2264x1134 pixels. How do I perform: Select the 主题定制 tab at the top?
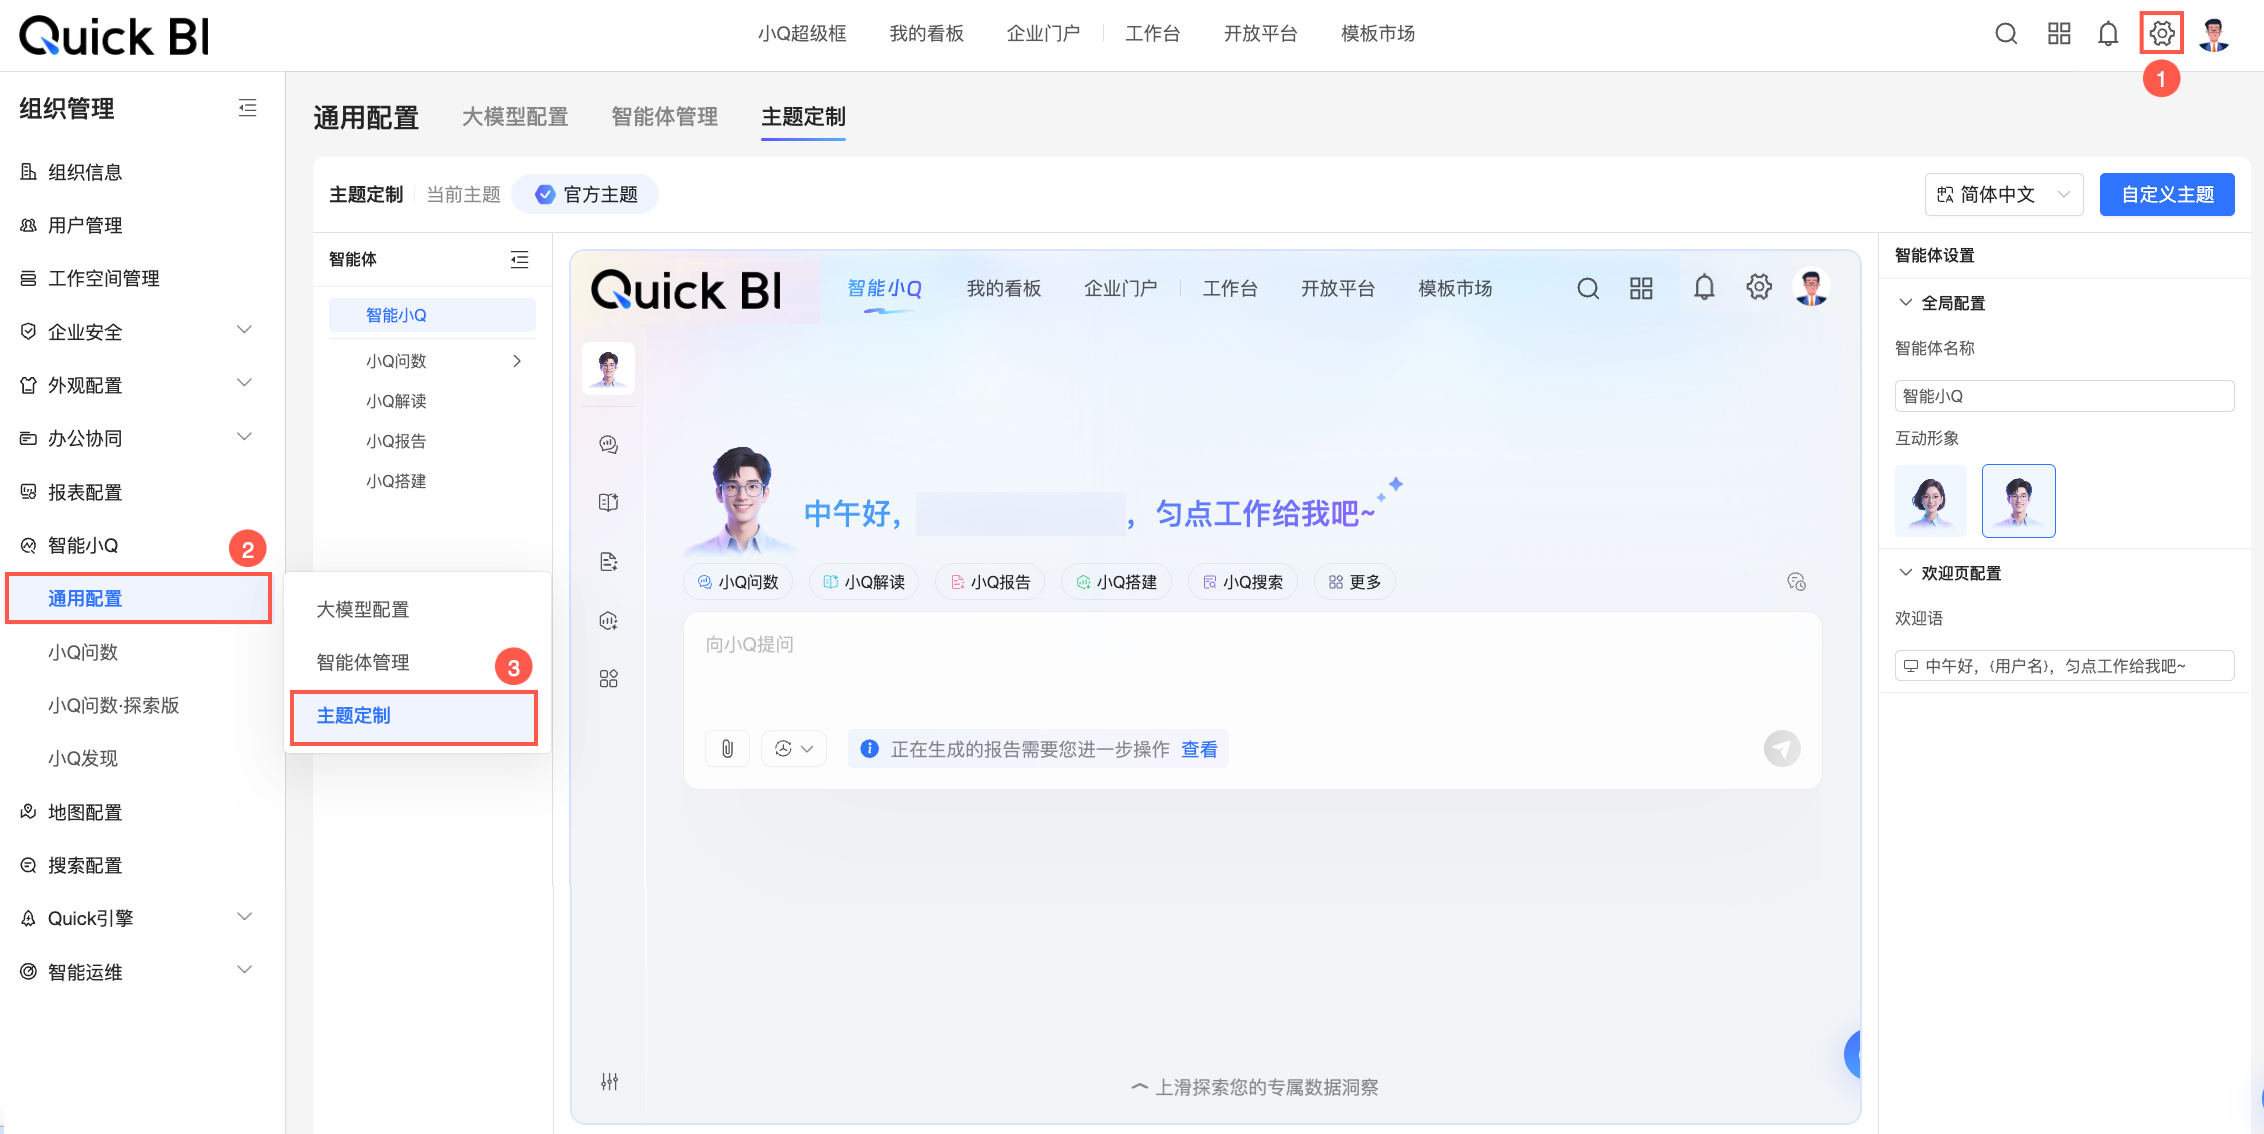pyautogui.click(x=803, y=117)
